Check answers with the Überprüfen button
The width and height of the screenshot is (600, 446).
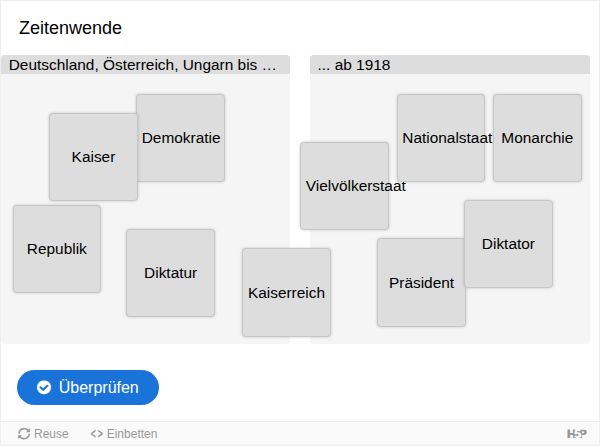(88, 387)
